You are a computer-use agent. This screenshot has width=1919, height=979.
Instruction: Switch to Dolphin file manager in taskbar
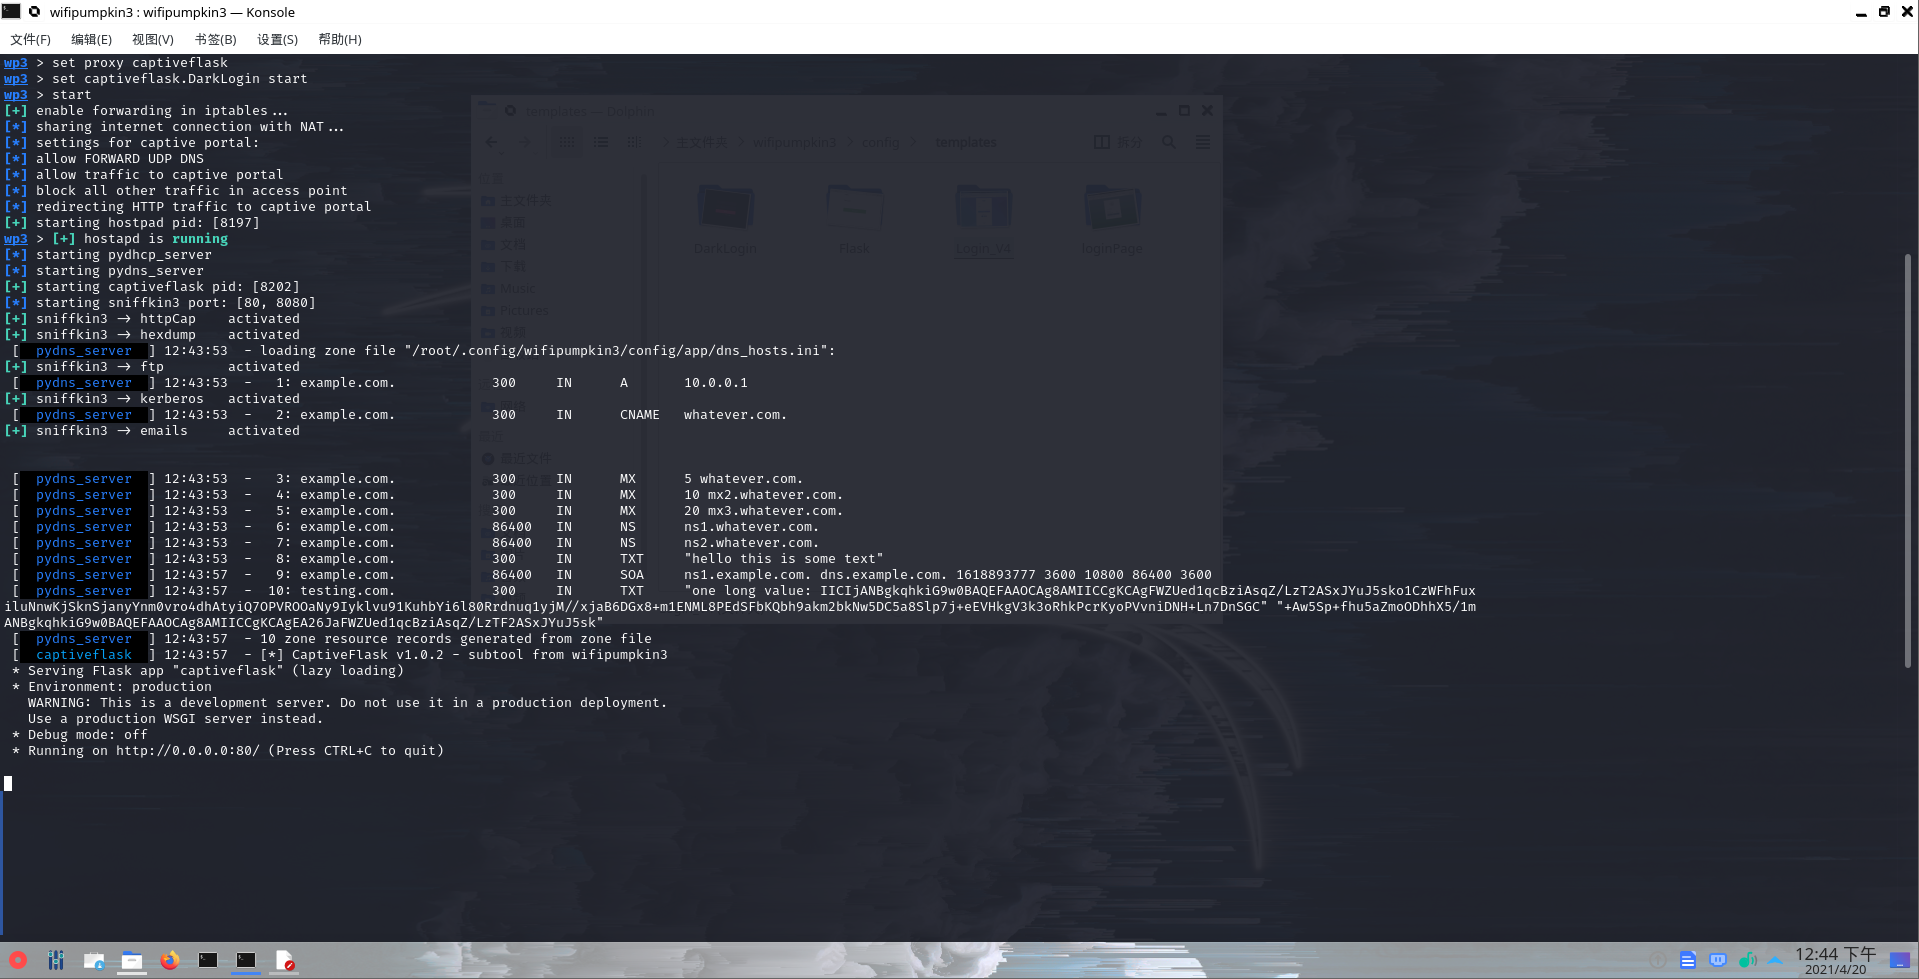[132, 960]
